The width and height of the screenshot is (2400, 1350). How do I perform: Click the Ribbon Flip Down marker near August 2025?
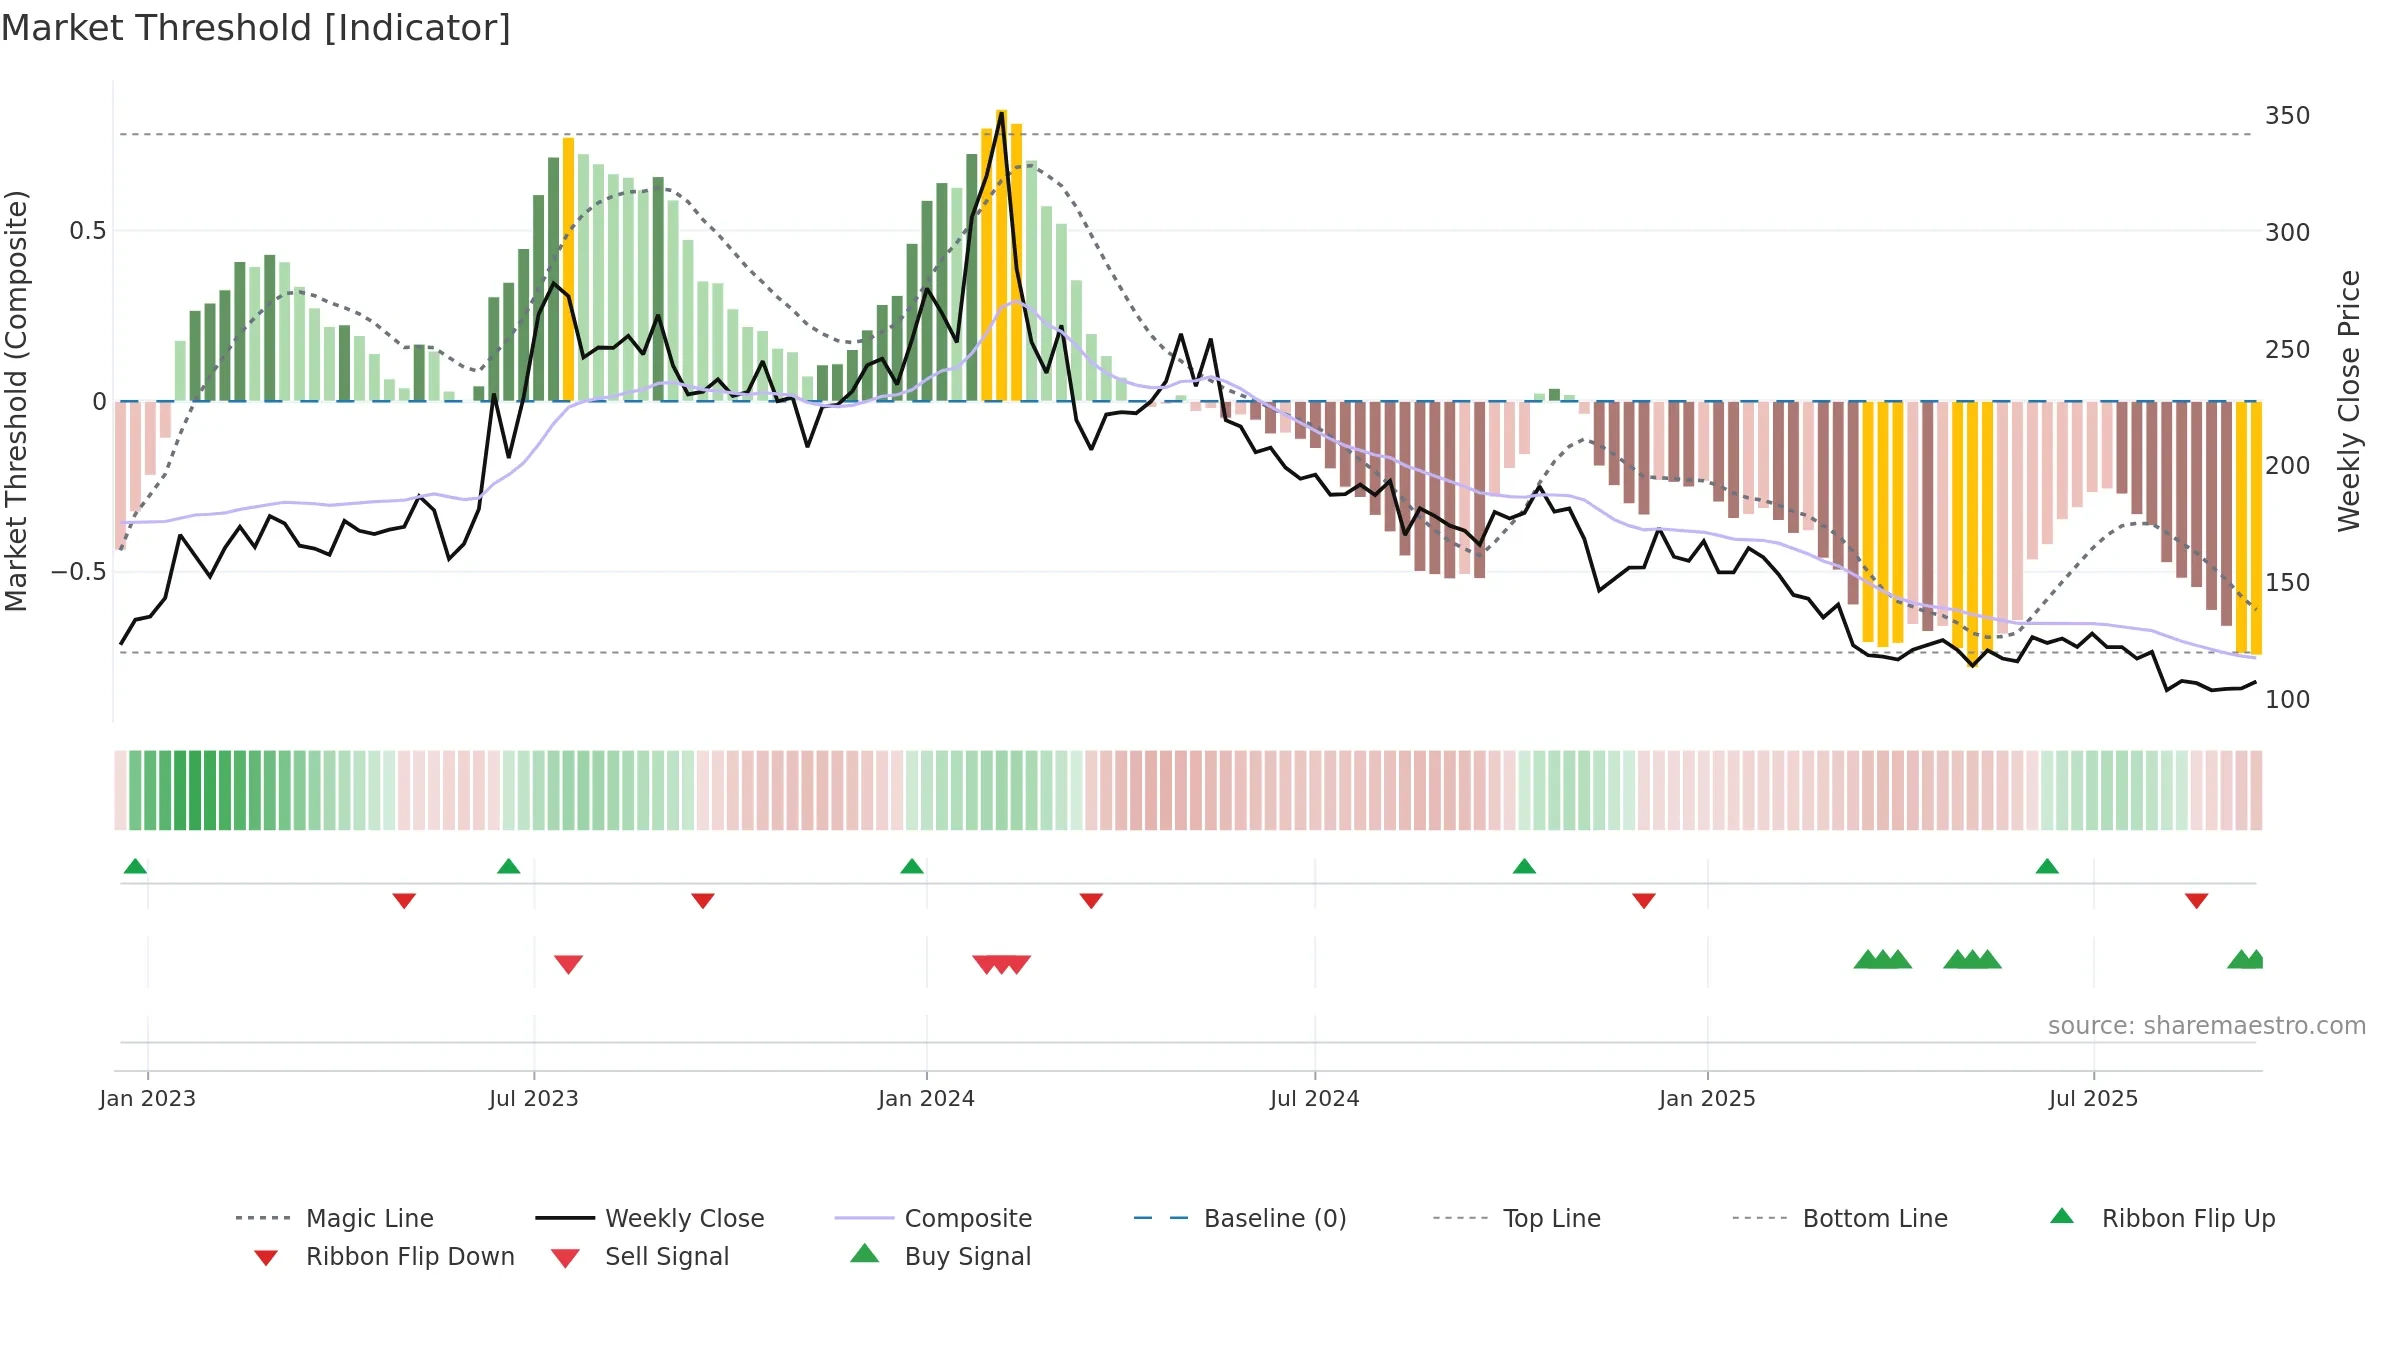pyautogui.click(x=2197, y=901)
